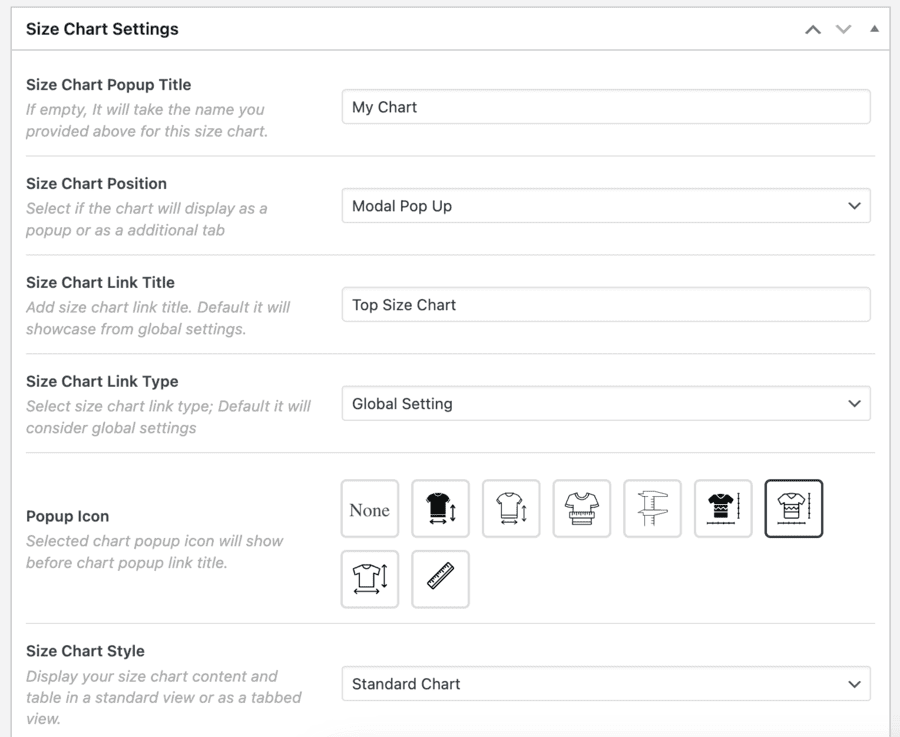900x737 pixels.
Task: Select the None popup icon option
Action: (x=370, y=509)
